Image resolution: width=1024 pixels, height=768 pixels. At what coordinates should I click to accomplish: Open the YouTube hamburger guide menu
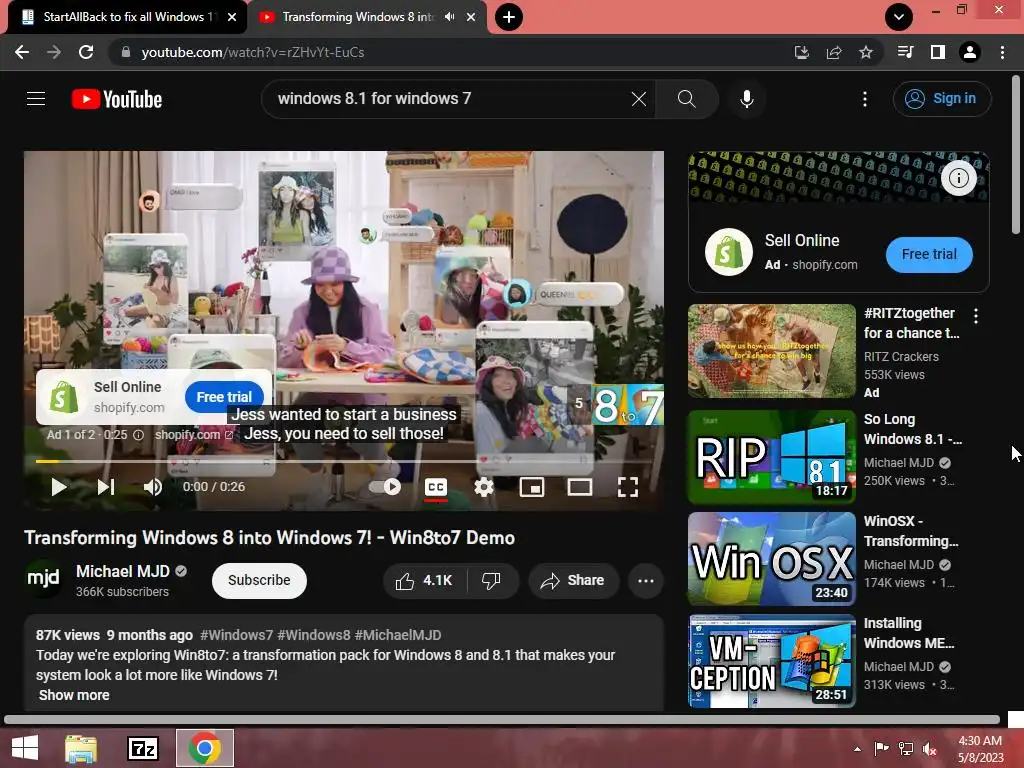click(36, 99)
